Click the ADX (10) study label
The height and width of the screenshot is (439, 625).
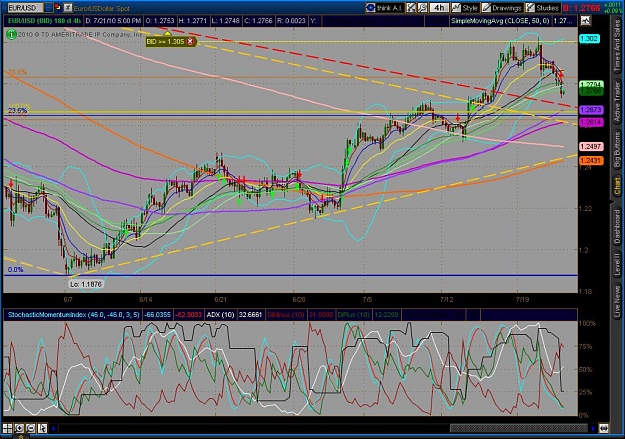tap(220, 315)
